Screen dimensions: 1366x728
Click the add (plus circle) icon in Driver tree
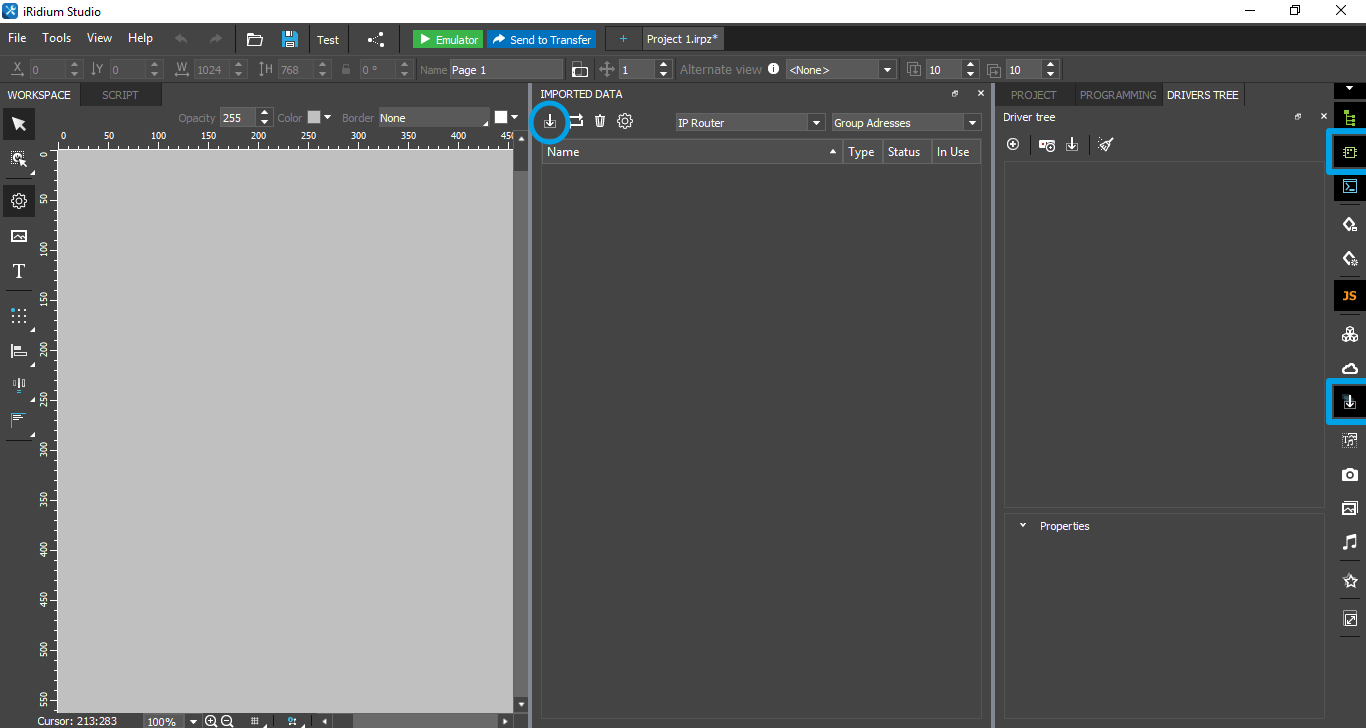[x=1013, y=144]
